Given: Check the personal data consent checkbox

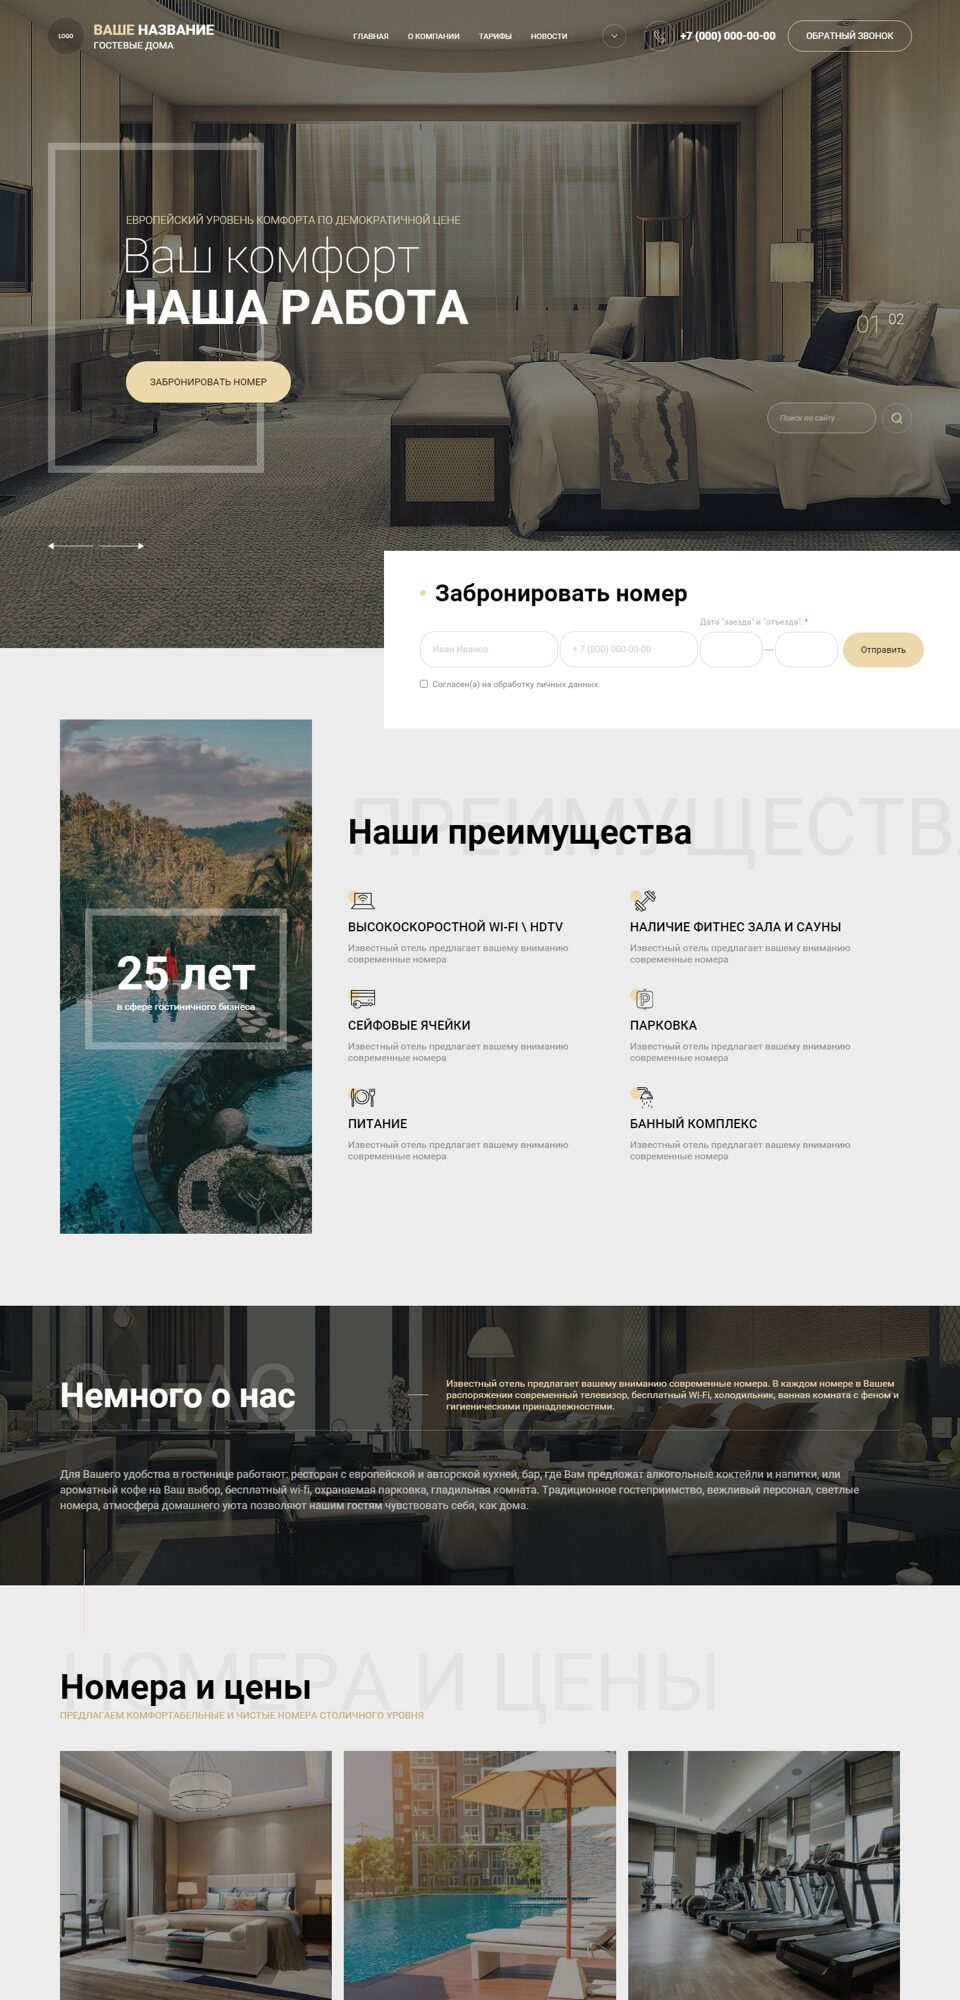Looking at the screenshot, I should 424,684.
